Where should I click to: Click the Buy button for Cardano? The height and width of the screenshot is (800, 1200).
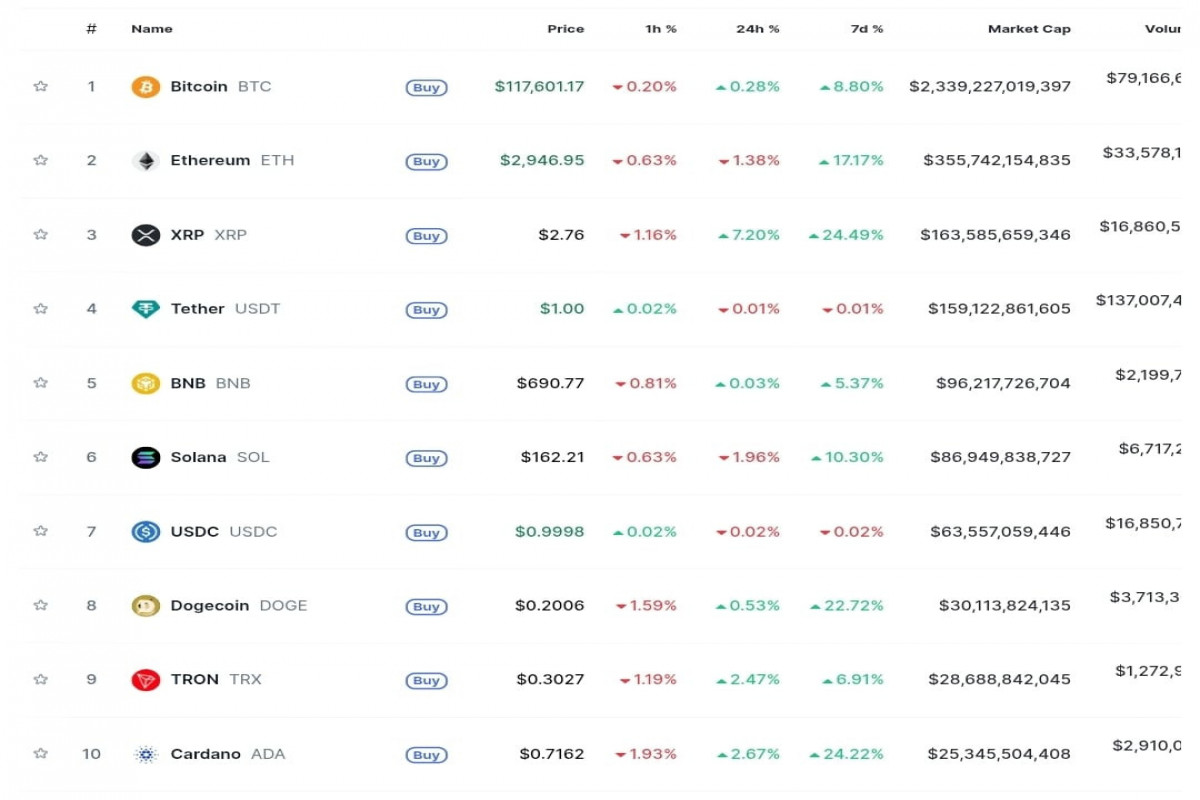[x=426, y=755]
